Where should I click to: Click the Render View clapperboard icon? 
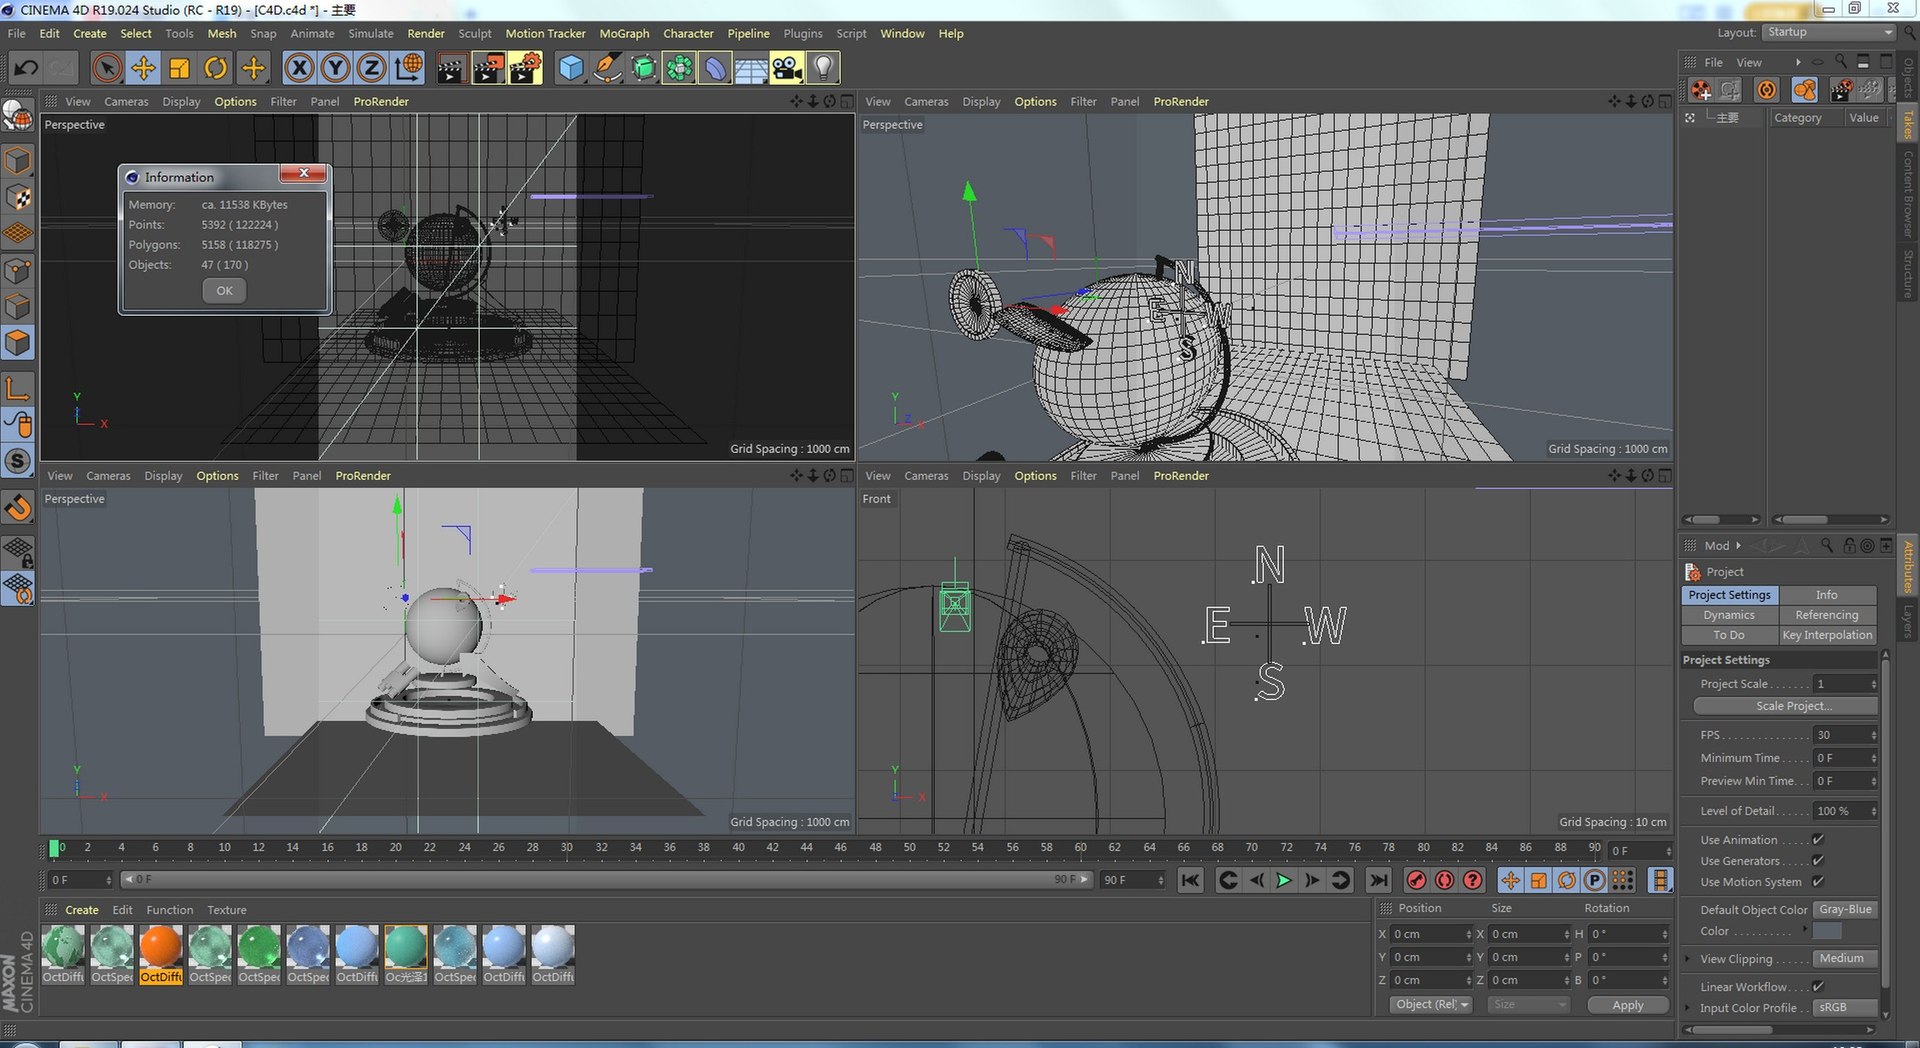pos(451,68)
